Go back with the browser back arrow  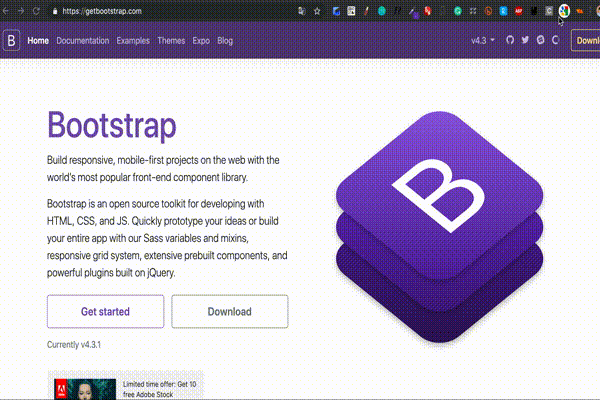click(6, 11)
